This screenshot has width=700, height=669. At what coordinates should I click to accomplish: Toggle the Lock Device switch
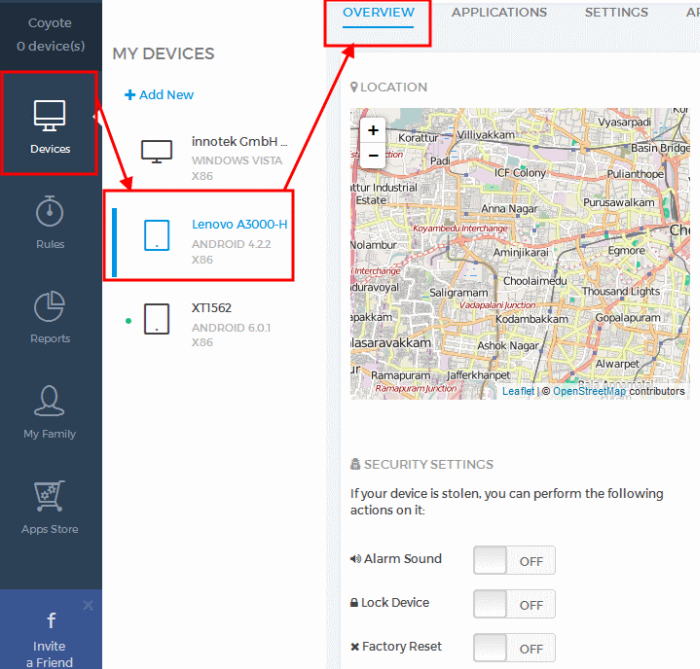pos(514,604)
